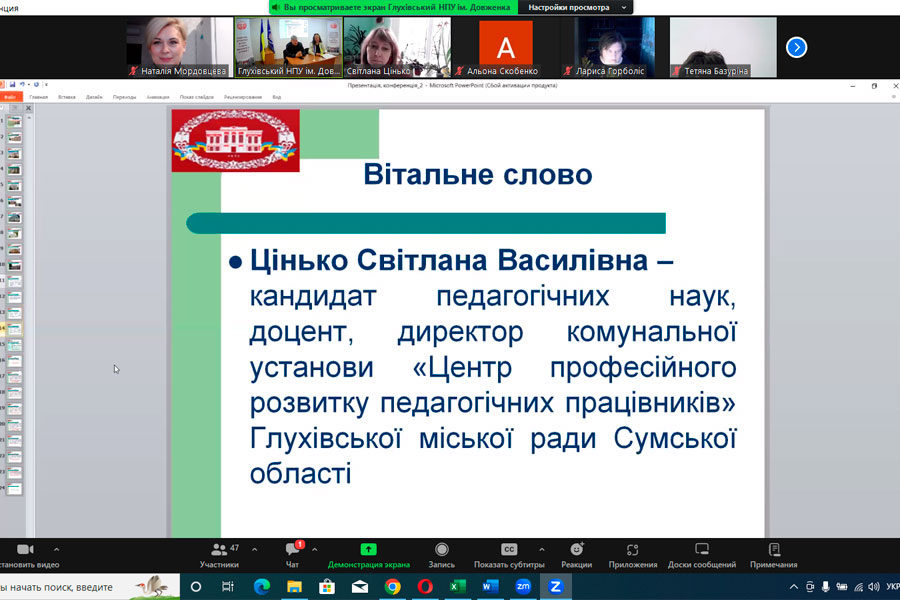Open Реакции reactions menu
Image resolution: width=900 pixels, height=600 pixels.
coord(576,556)
